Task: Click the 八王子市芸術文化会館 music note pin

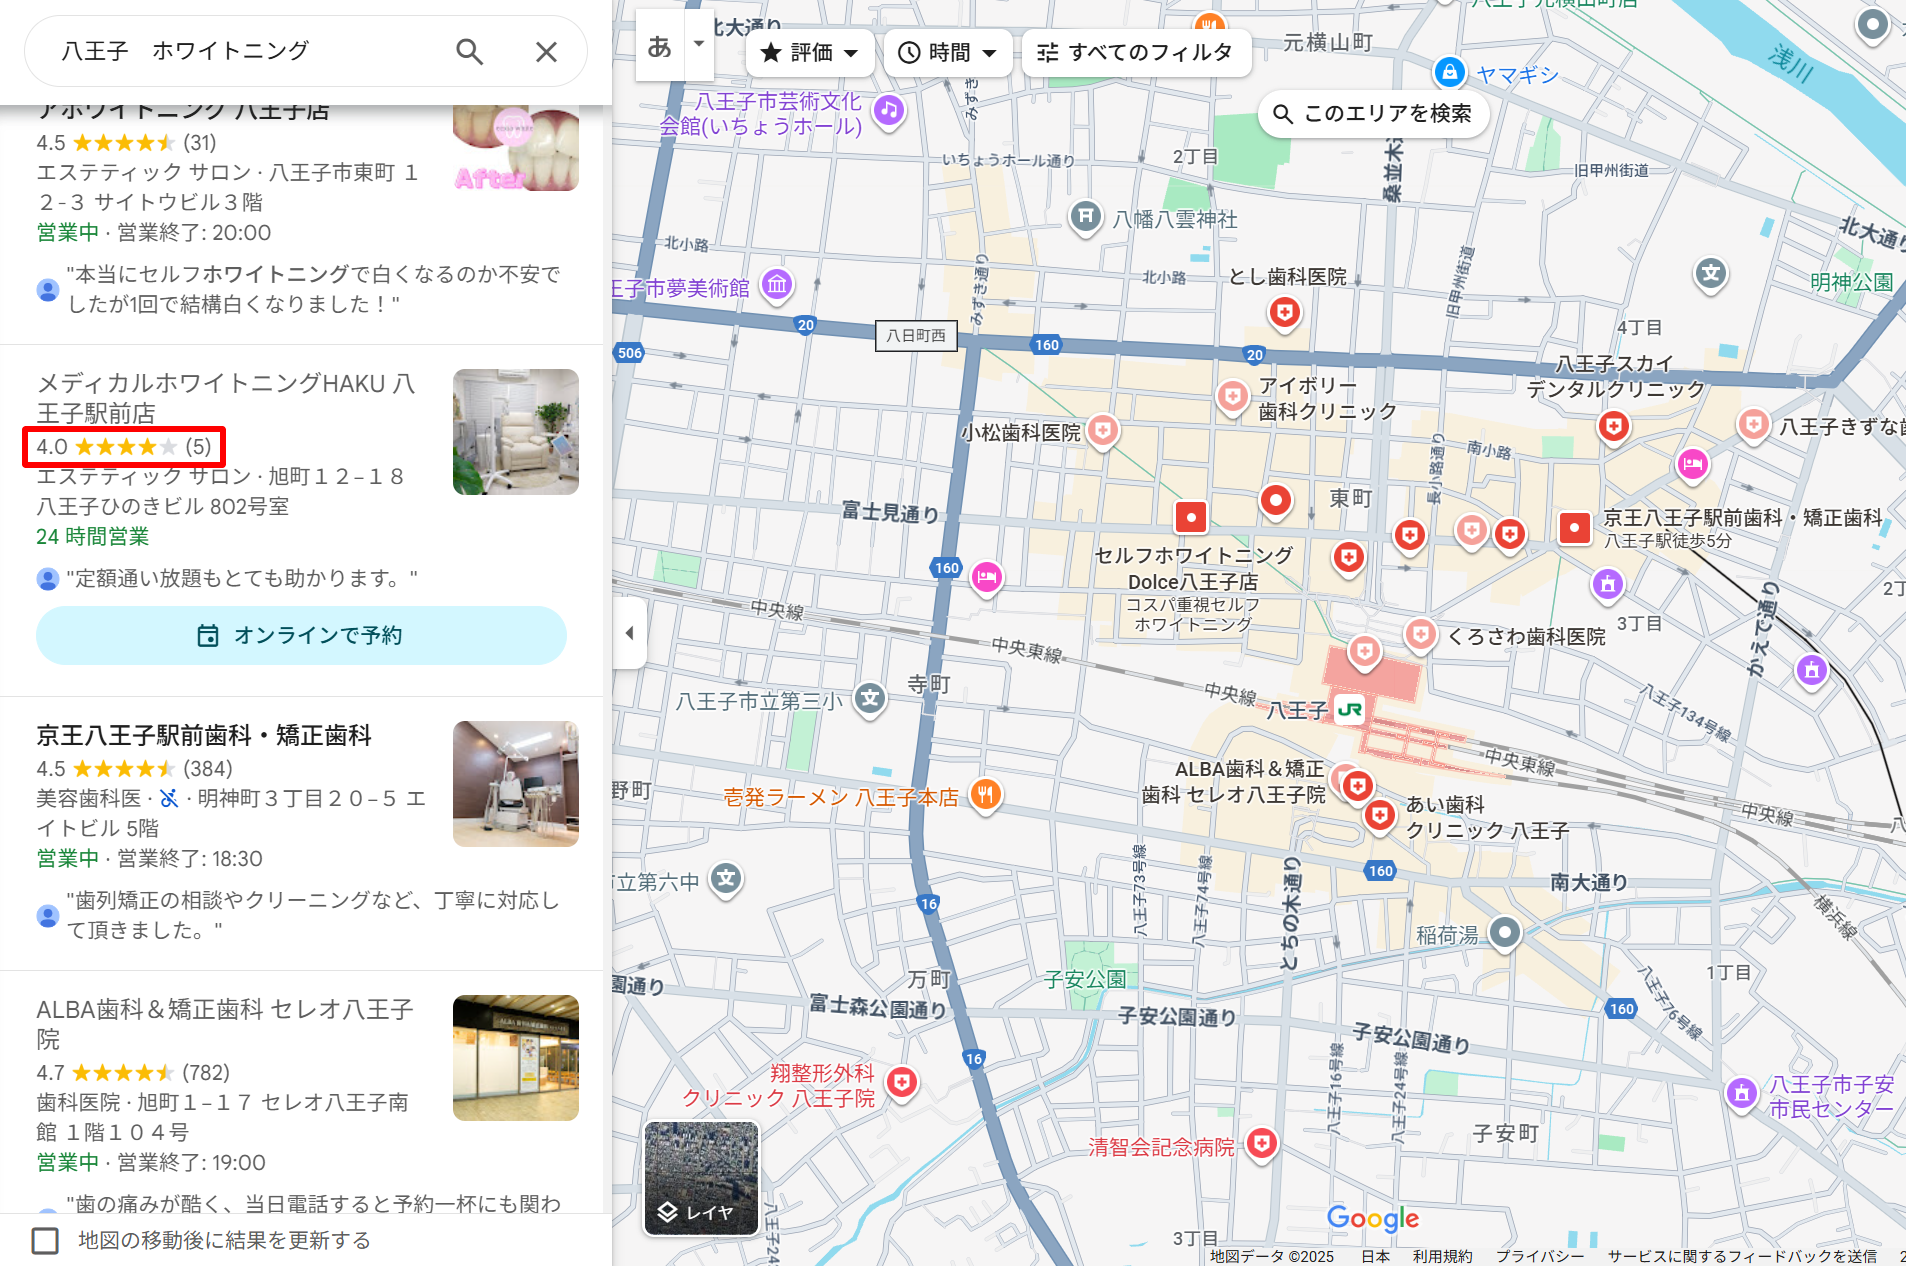Action: (x=889, y=110)
